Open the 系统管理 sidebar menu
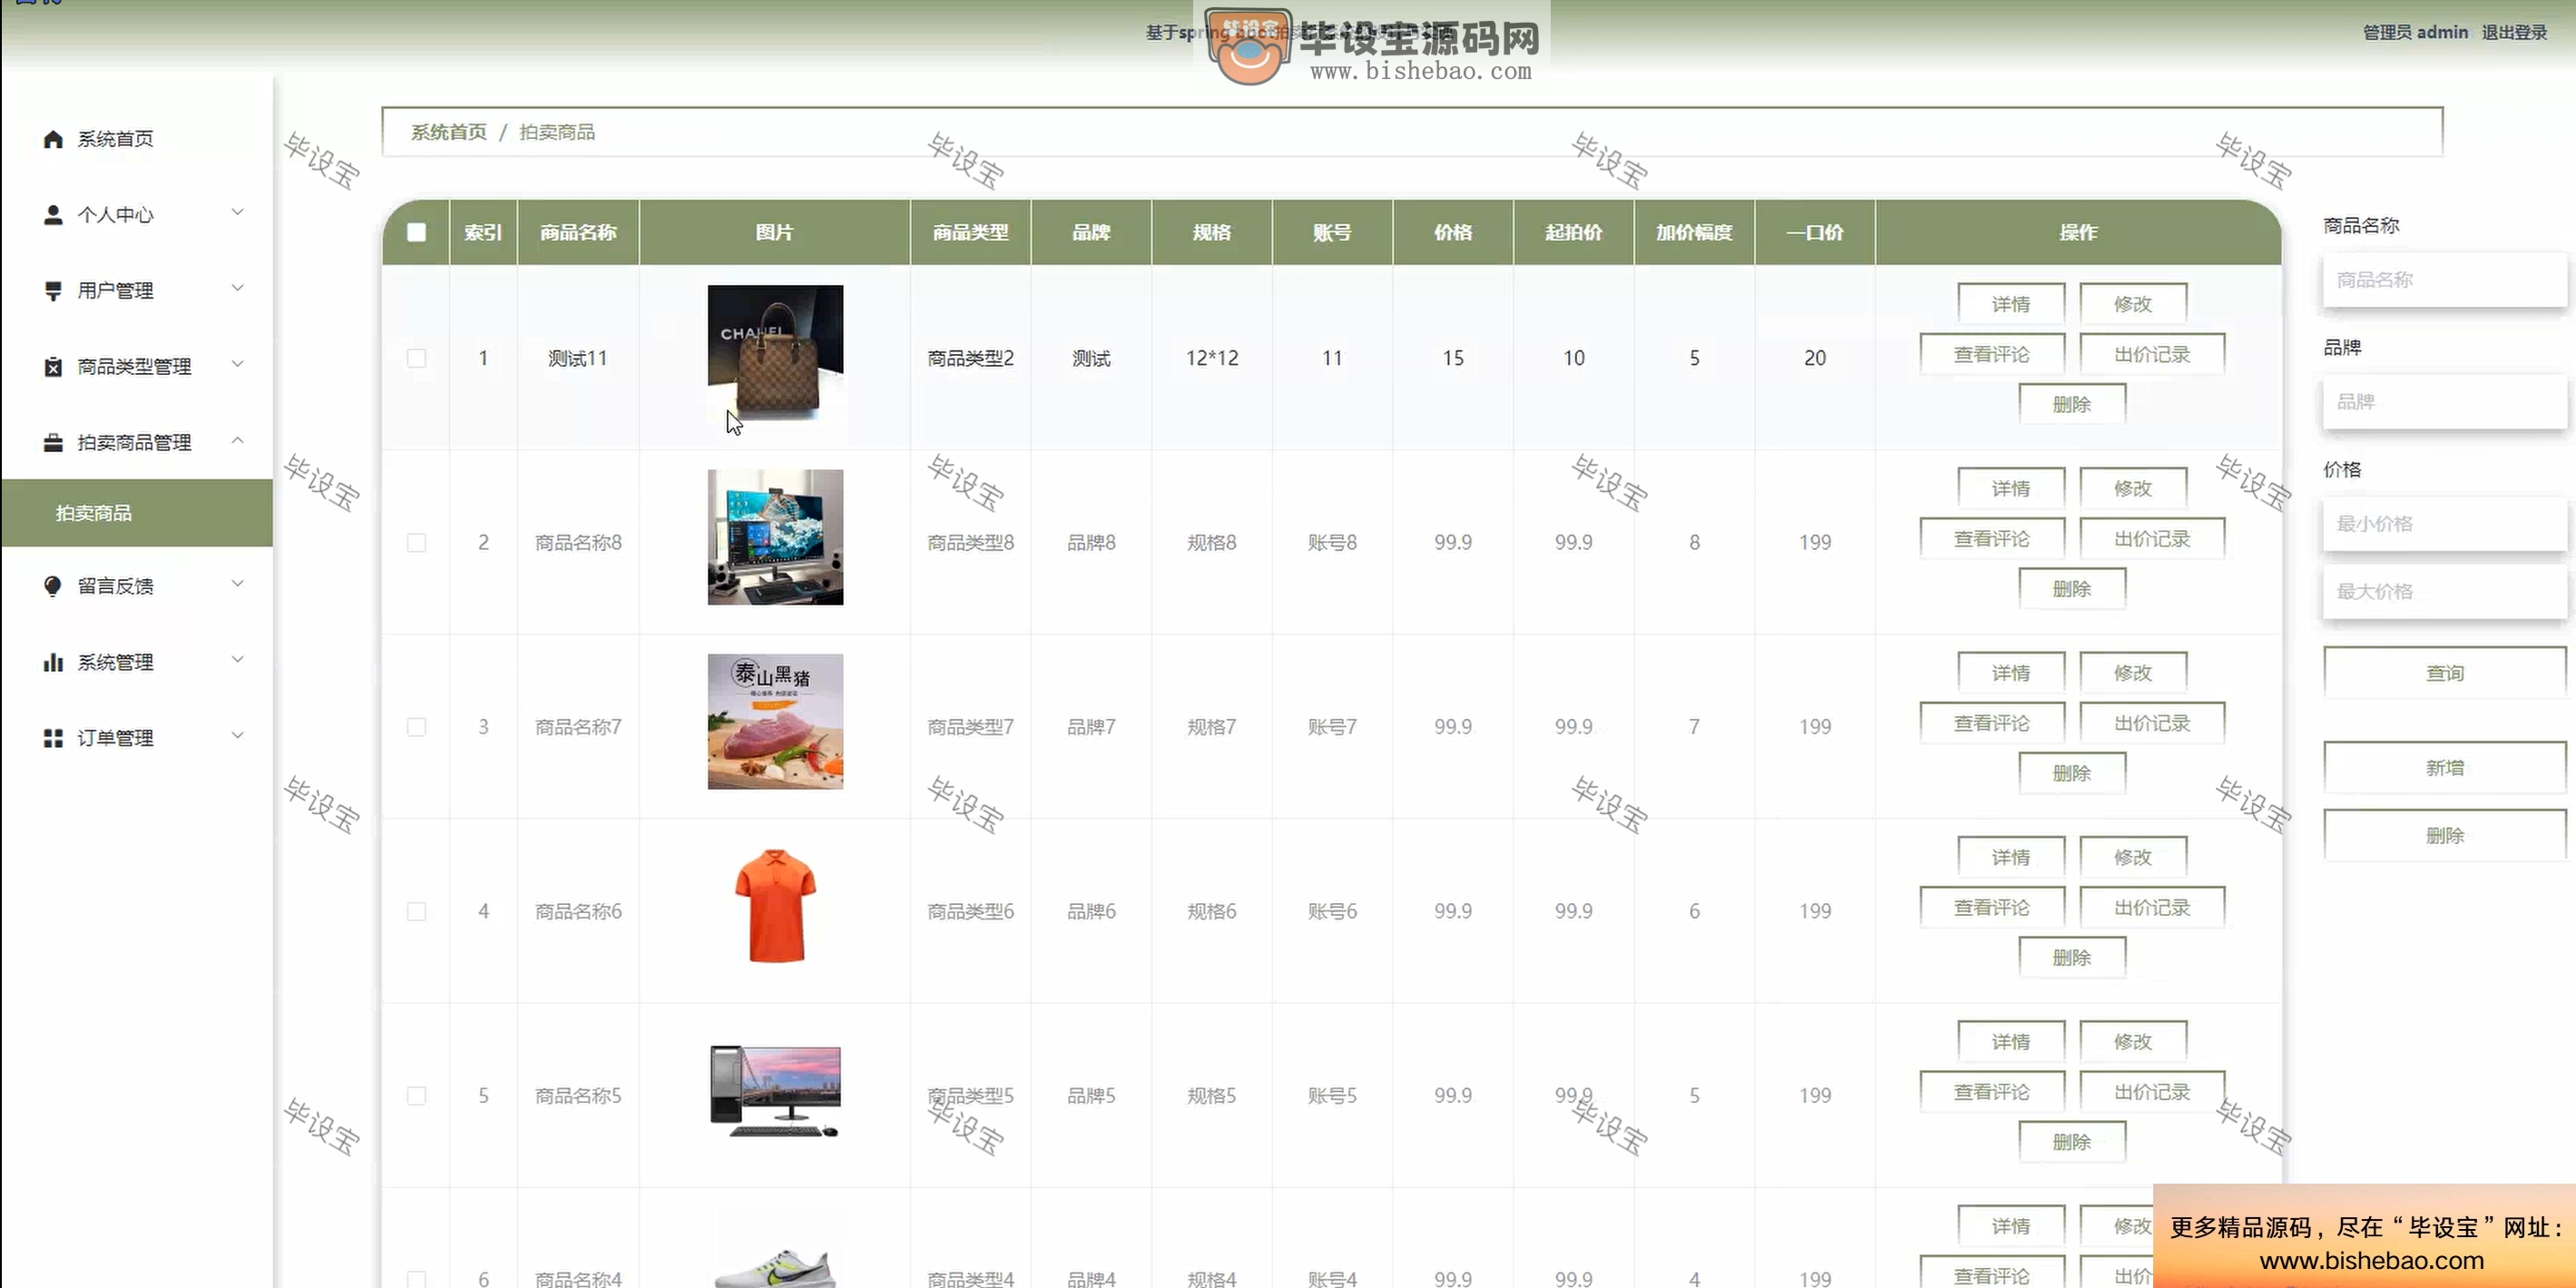2576x1288 pixels. pos(137,662)
